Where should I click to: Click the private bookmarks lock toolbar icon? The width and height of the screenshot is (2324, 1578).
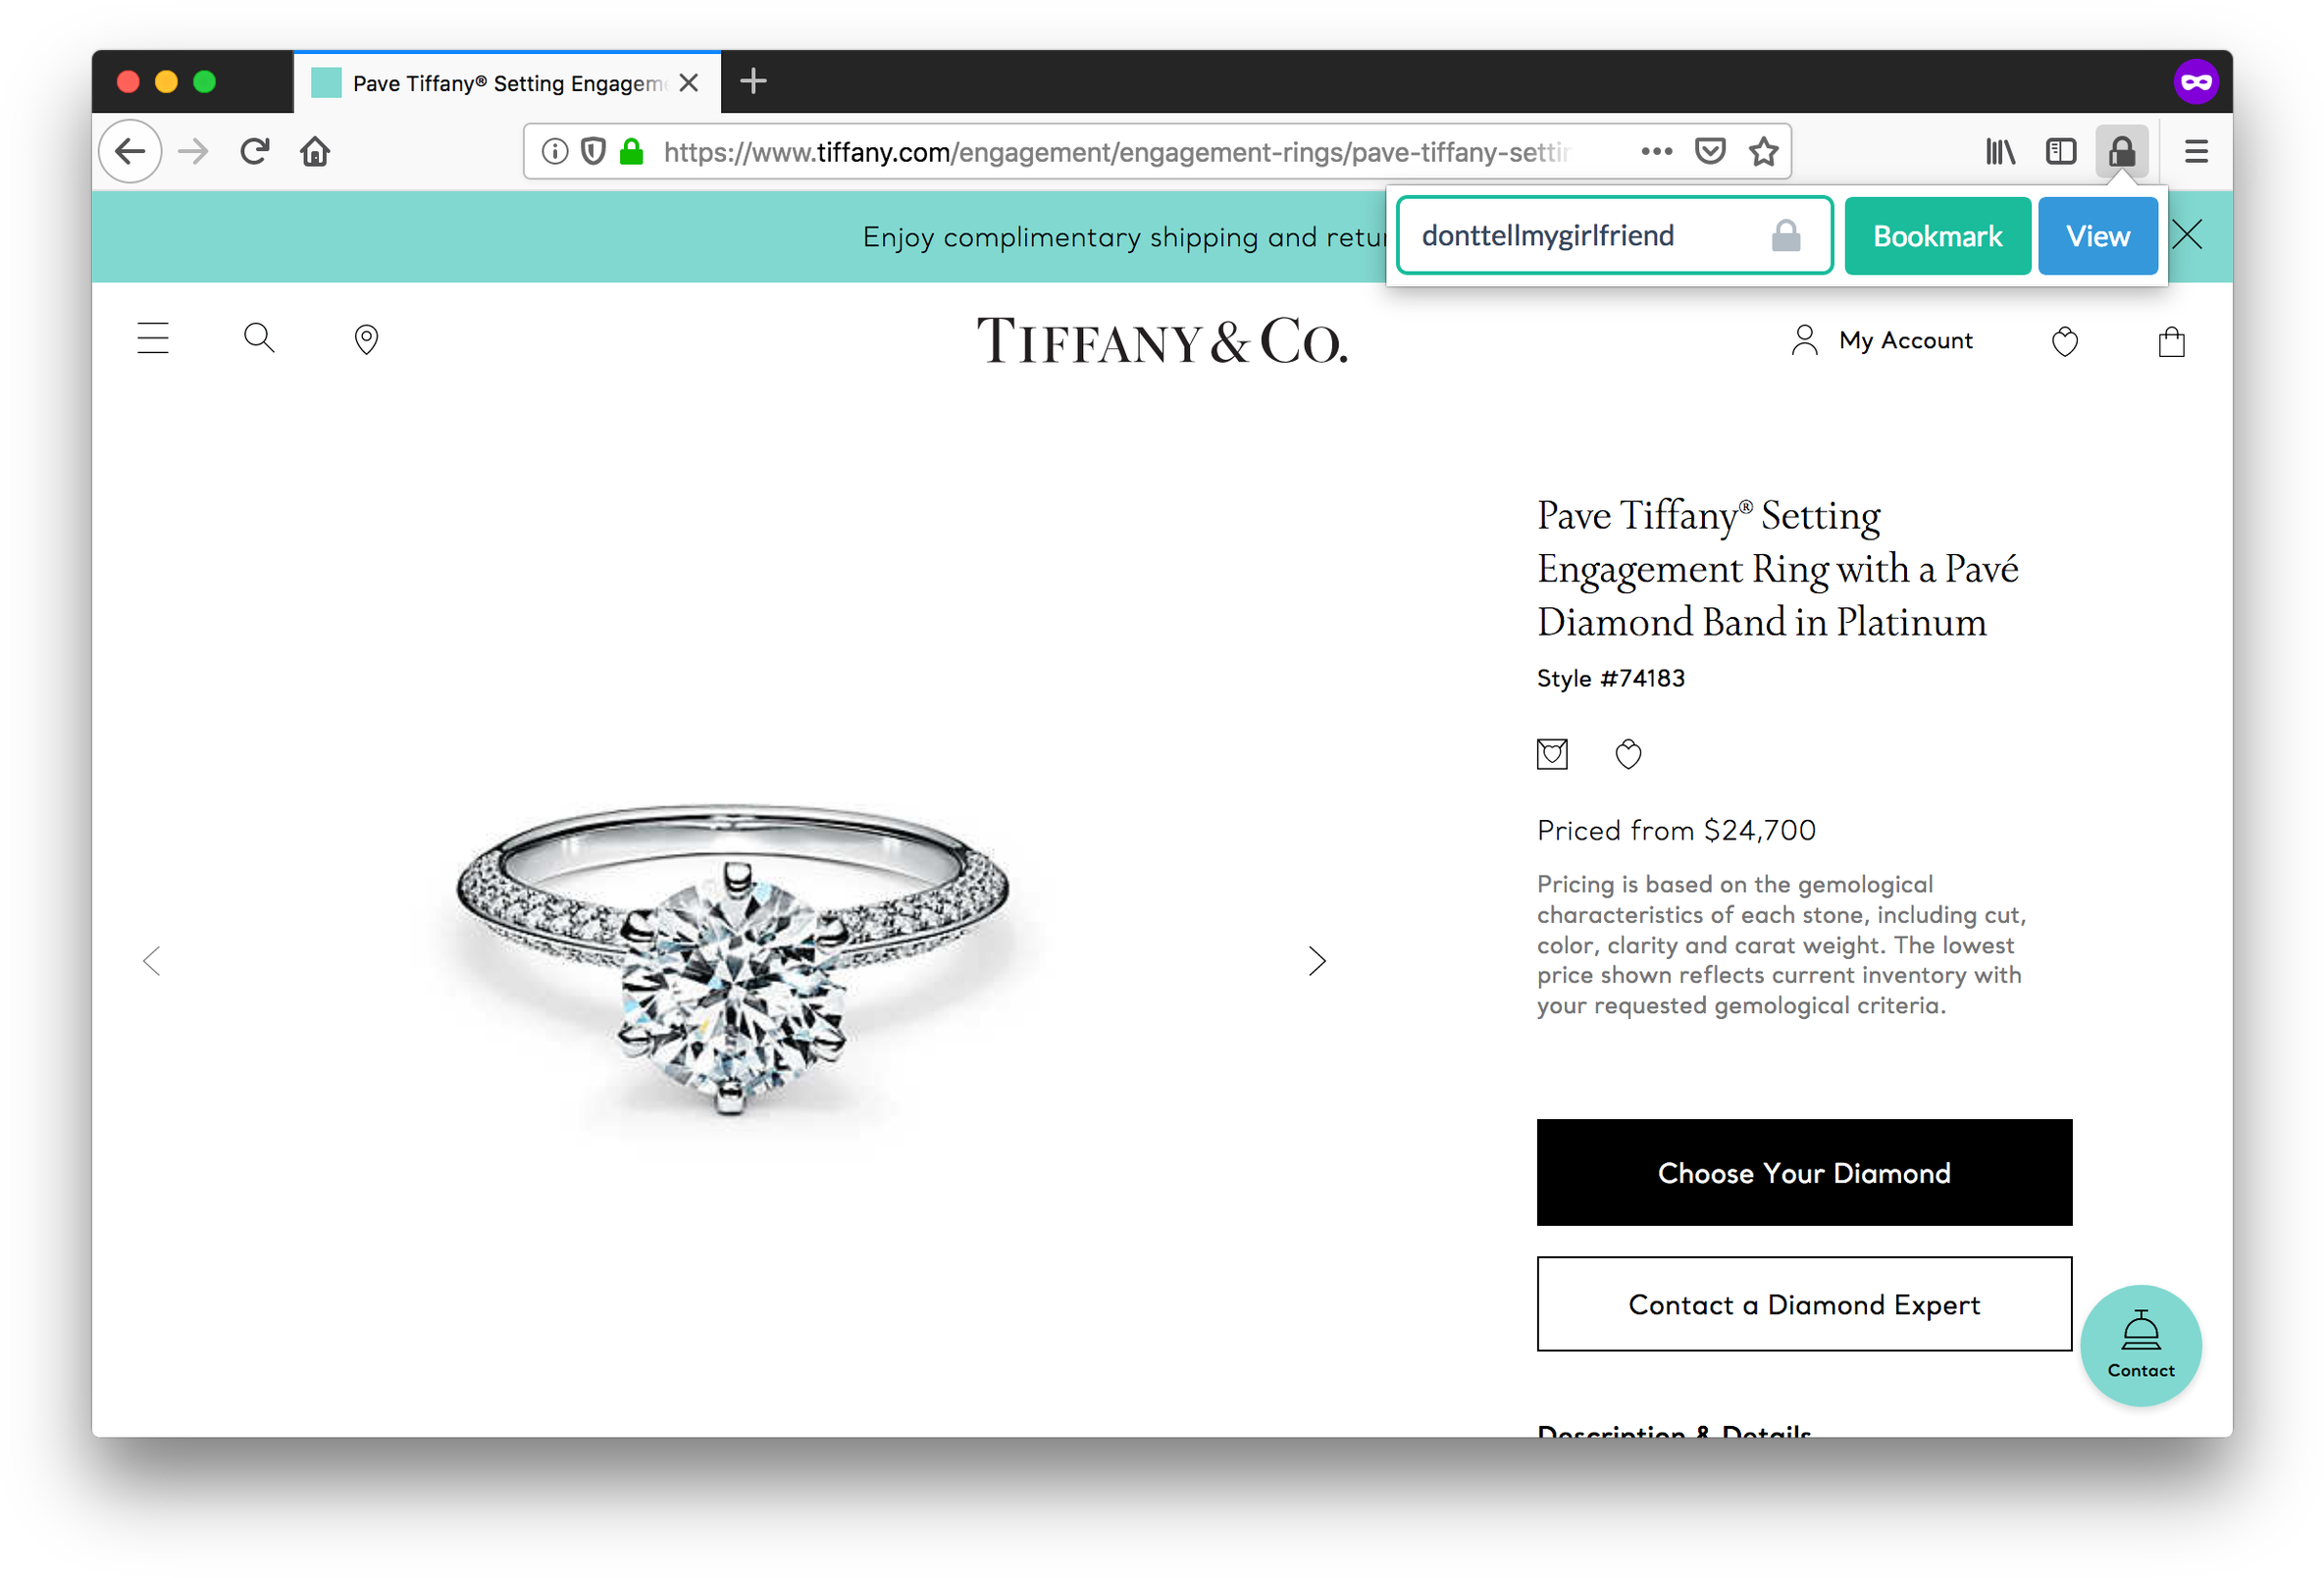[2121, 152]
